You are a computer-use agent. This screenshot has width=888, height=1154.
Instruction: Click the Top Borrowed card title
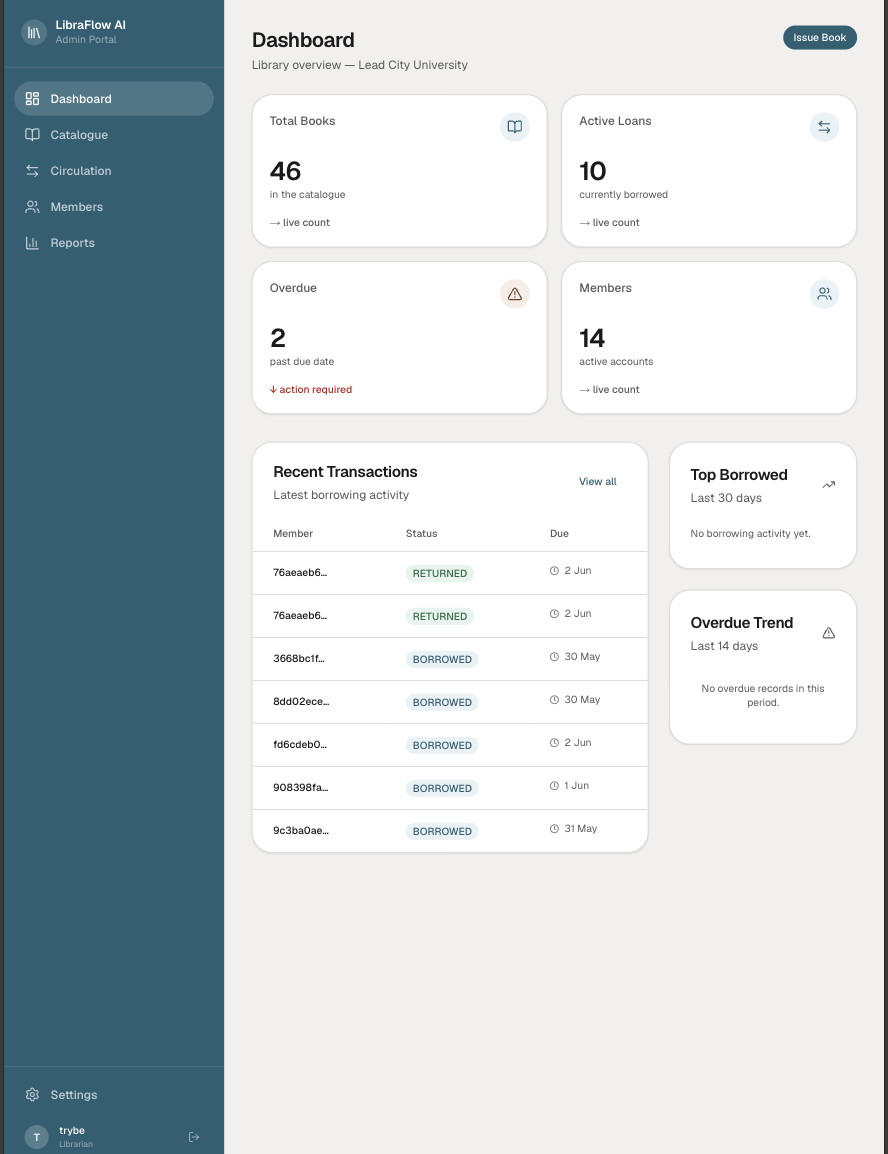point(739,475)
